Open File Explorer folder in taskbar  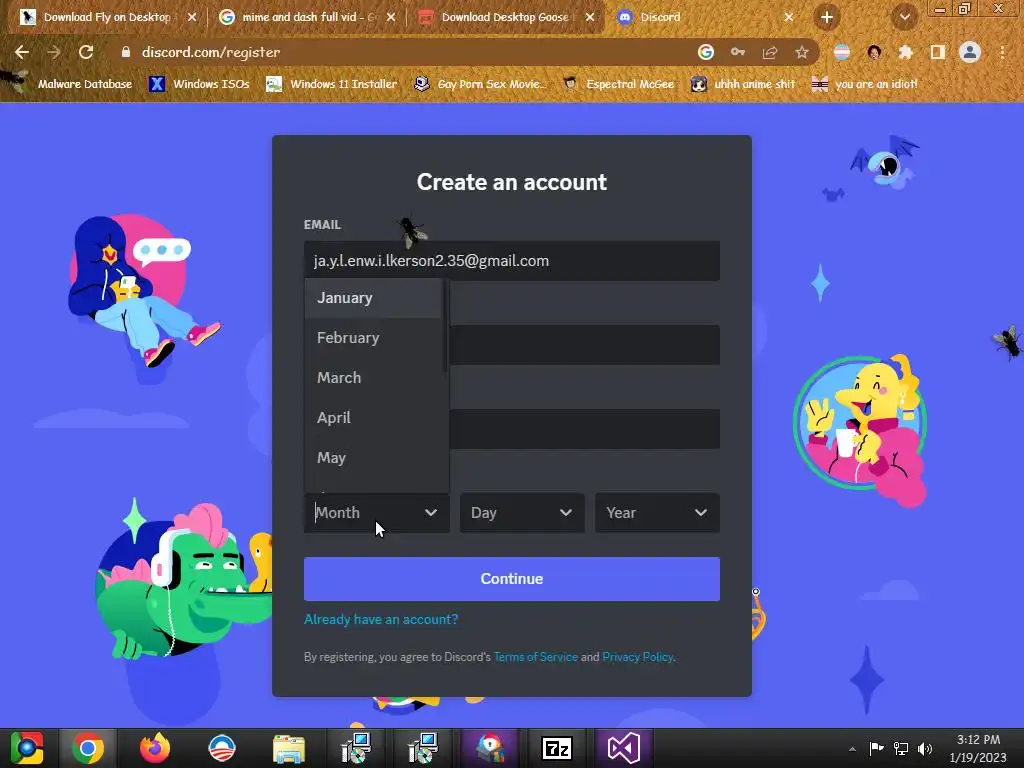[289, 748]
